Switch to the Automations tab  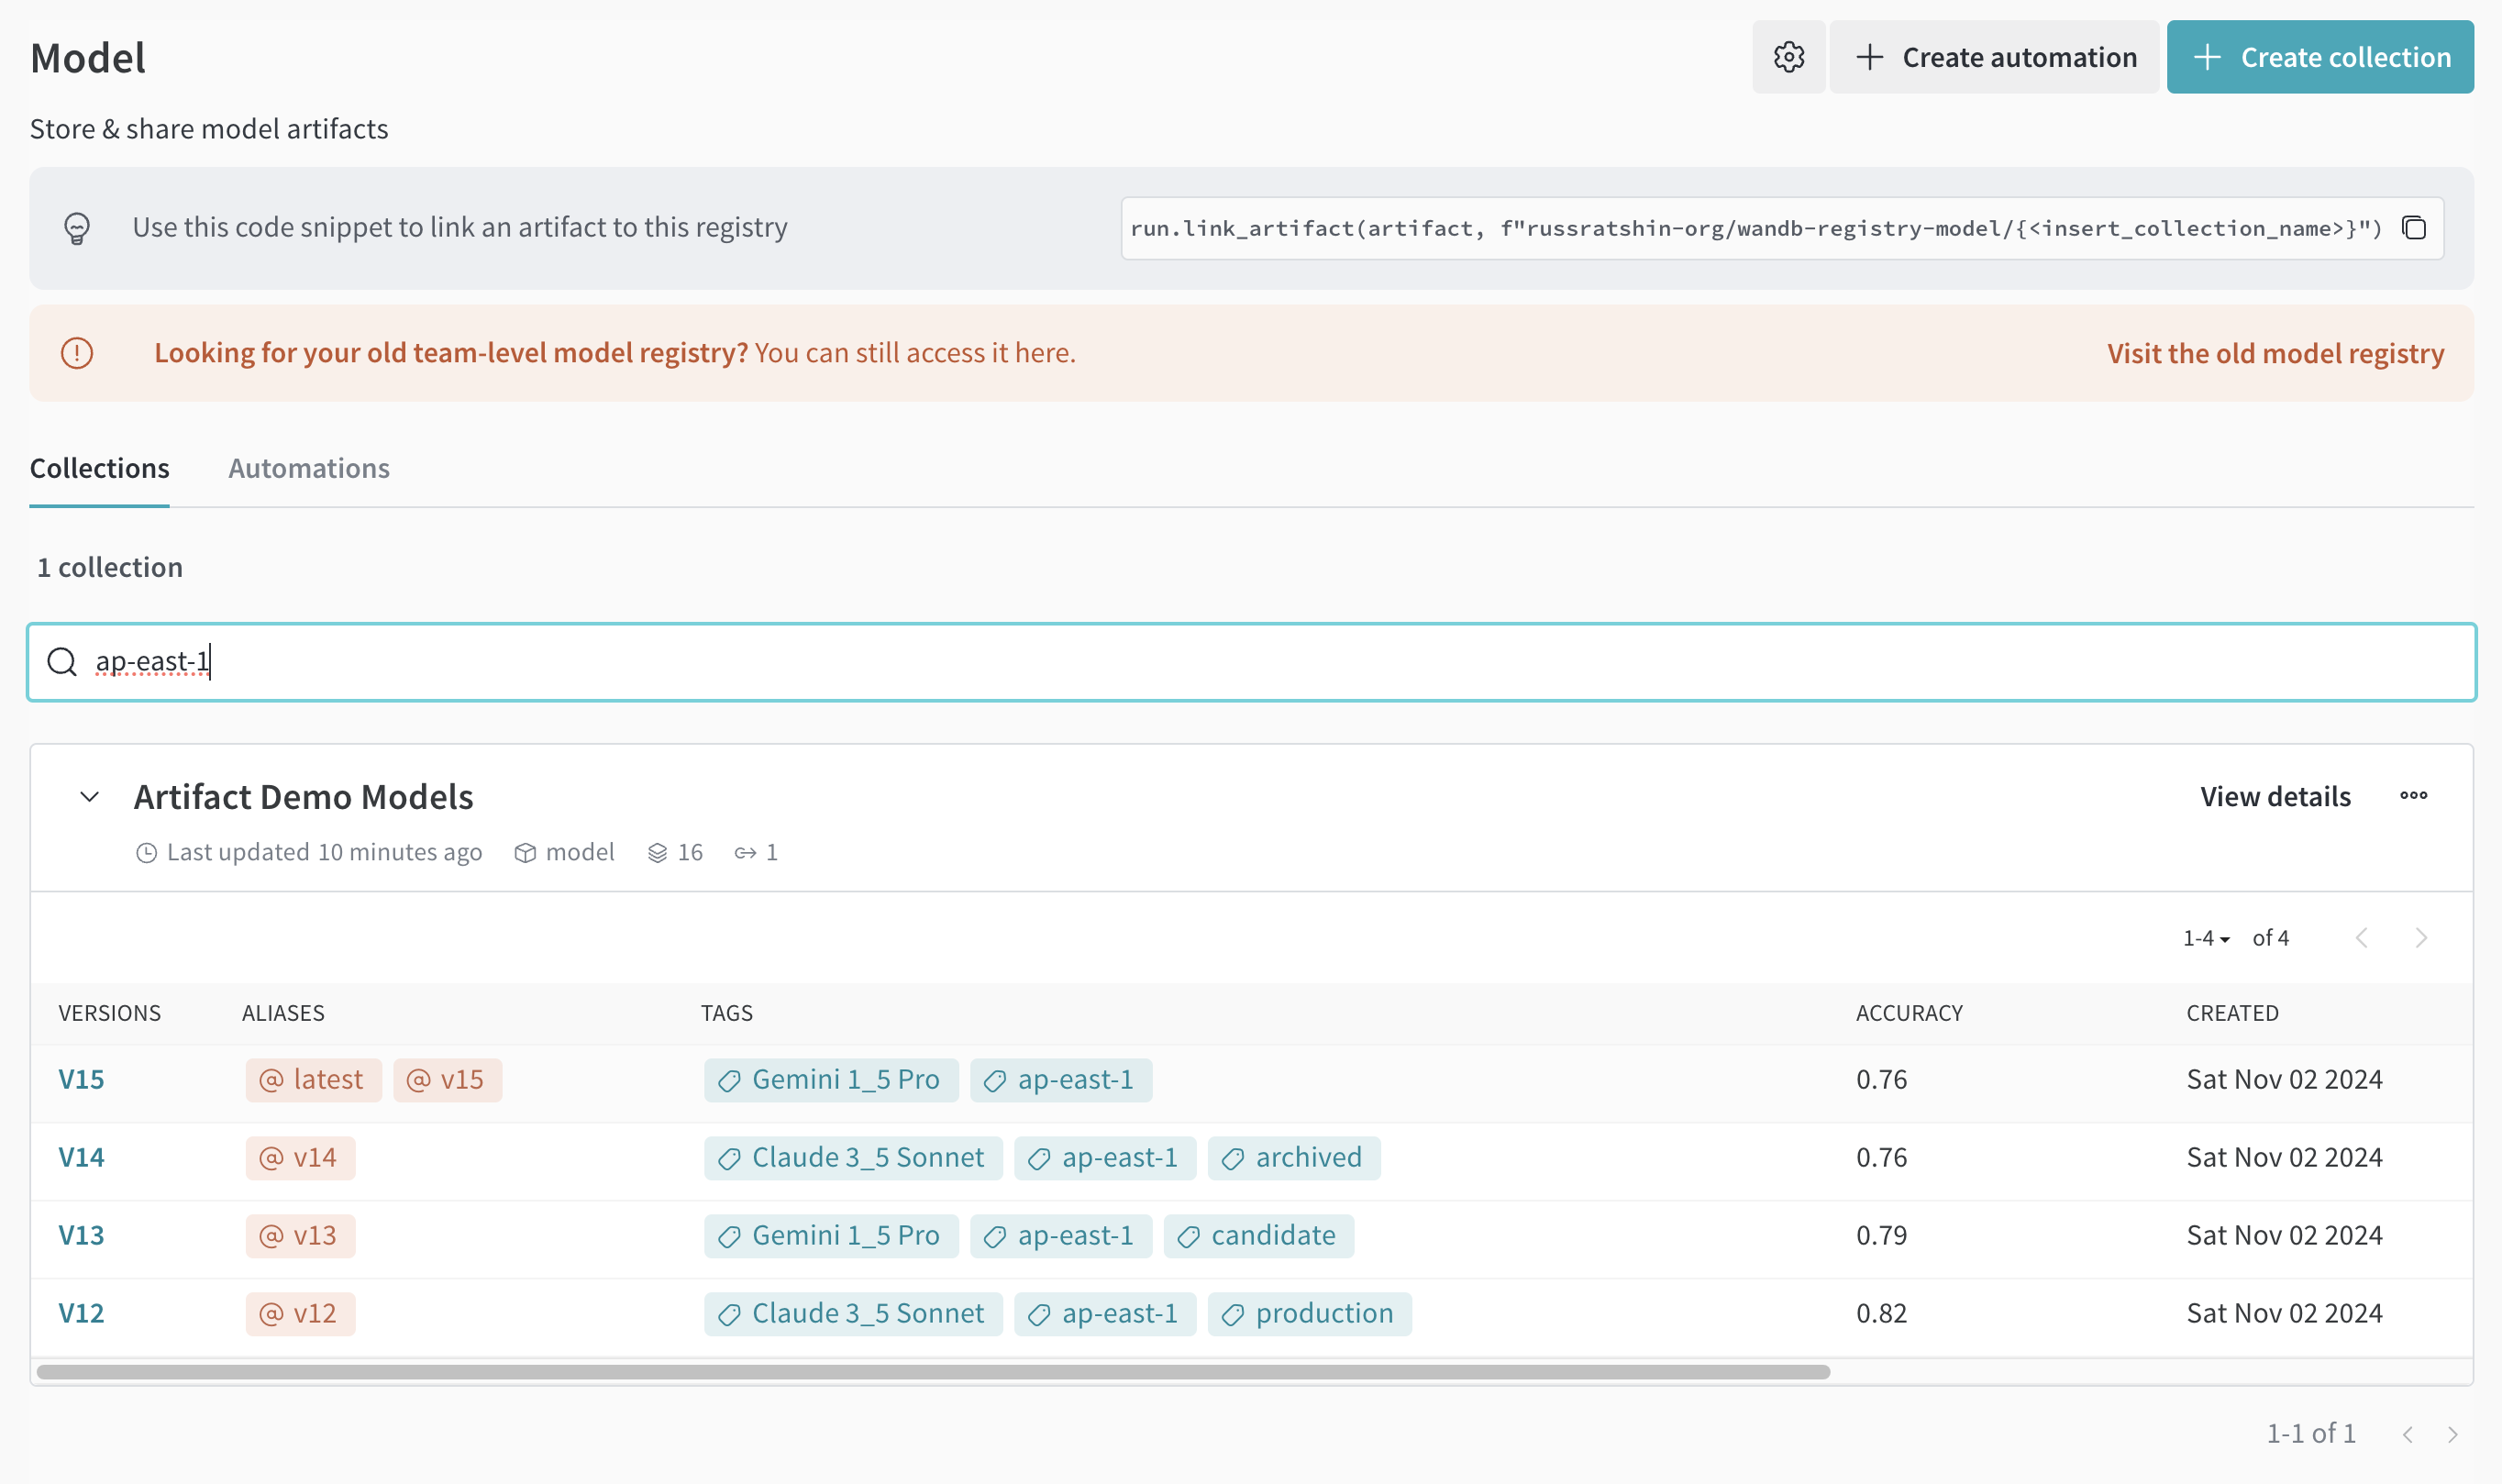click(x=309, y=468)
